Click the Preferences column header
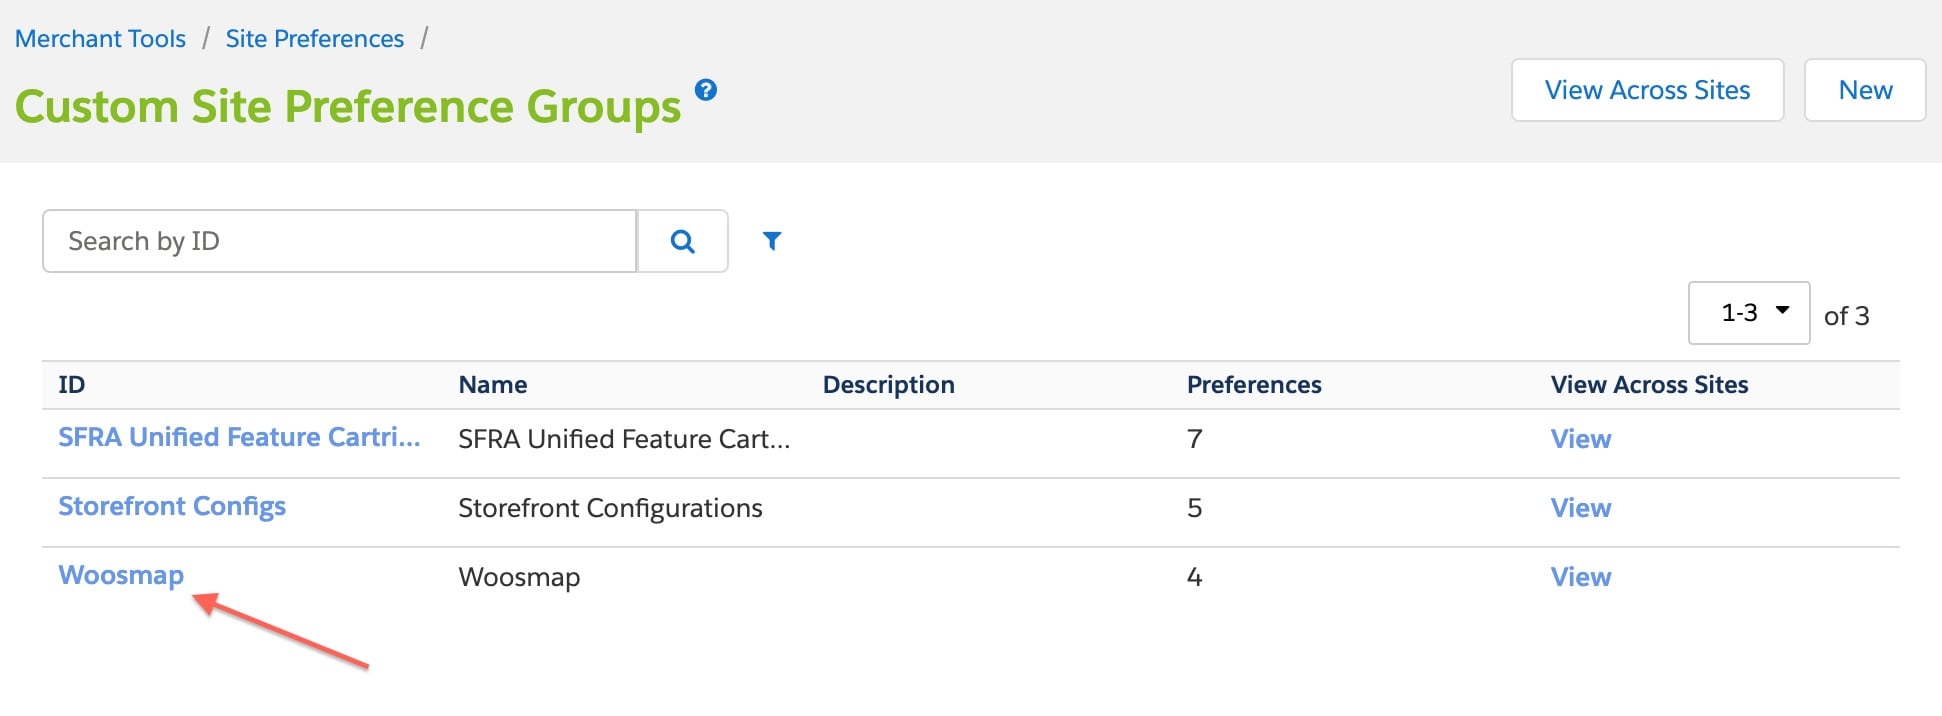Image resolution: width=1942 pixels, height=716 pixels. pos(1254,385)
